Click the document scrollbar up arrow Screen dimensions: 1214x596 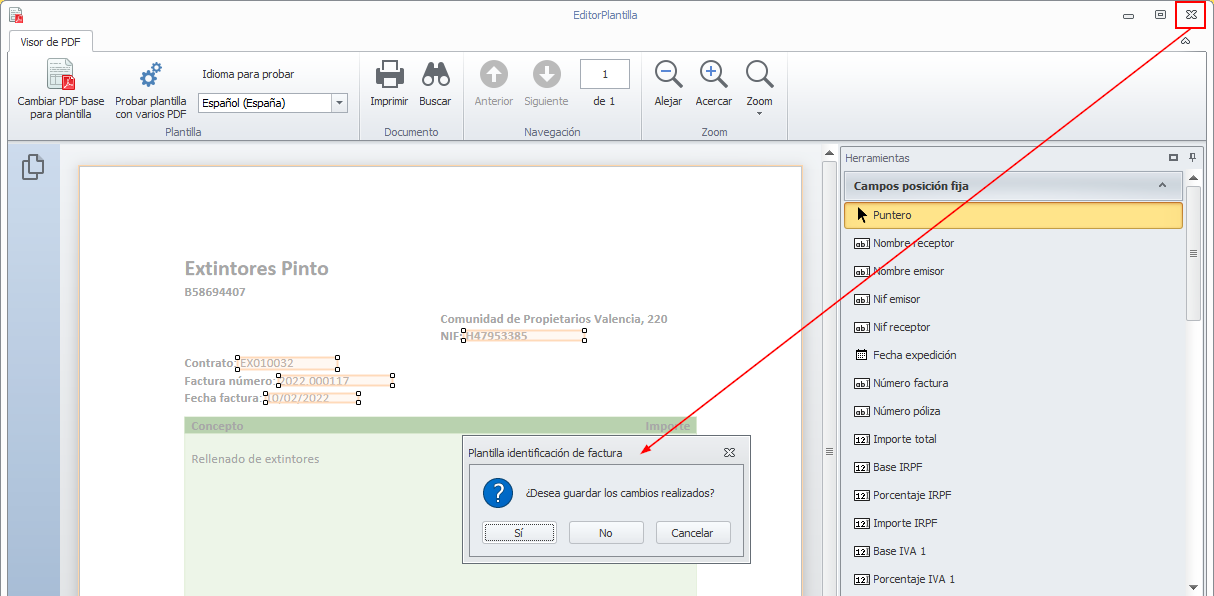tap(829, 153)
